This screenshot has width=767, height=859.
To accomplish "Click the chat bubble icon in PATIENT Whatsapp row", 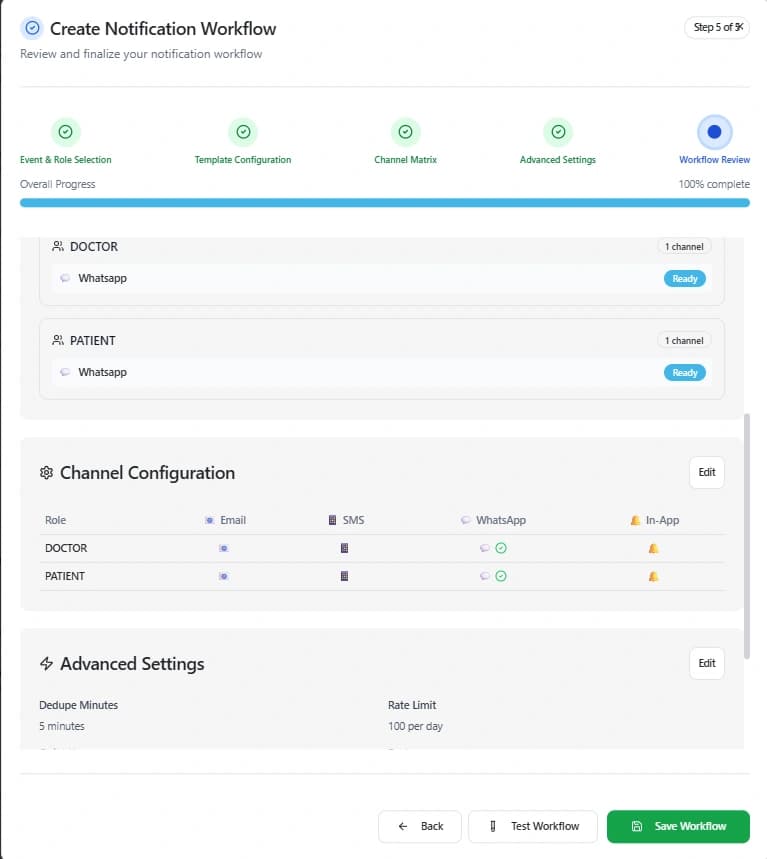I will click(x=65, y=372).
